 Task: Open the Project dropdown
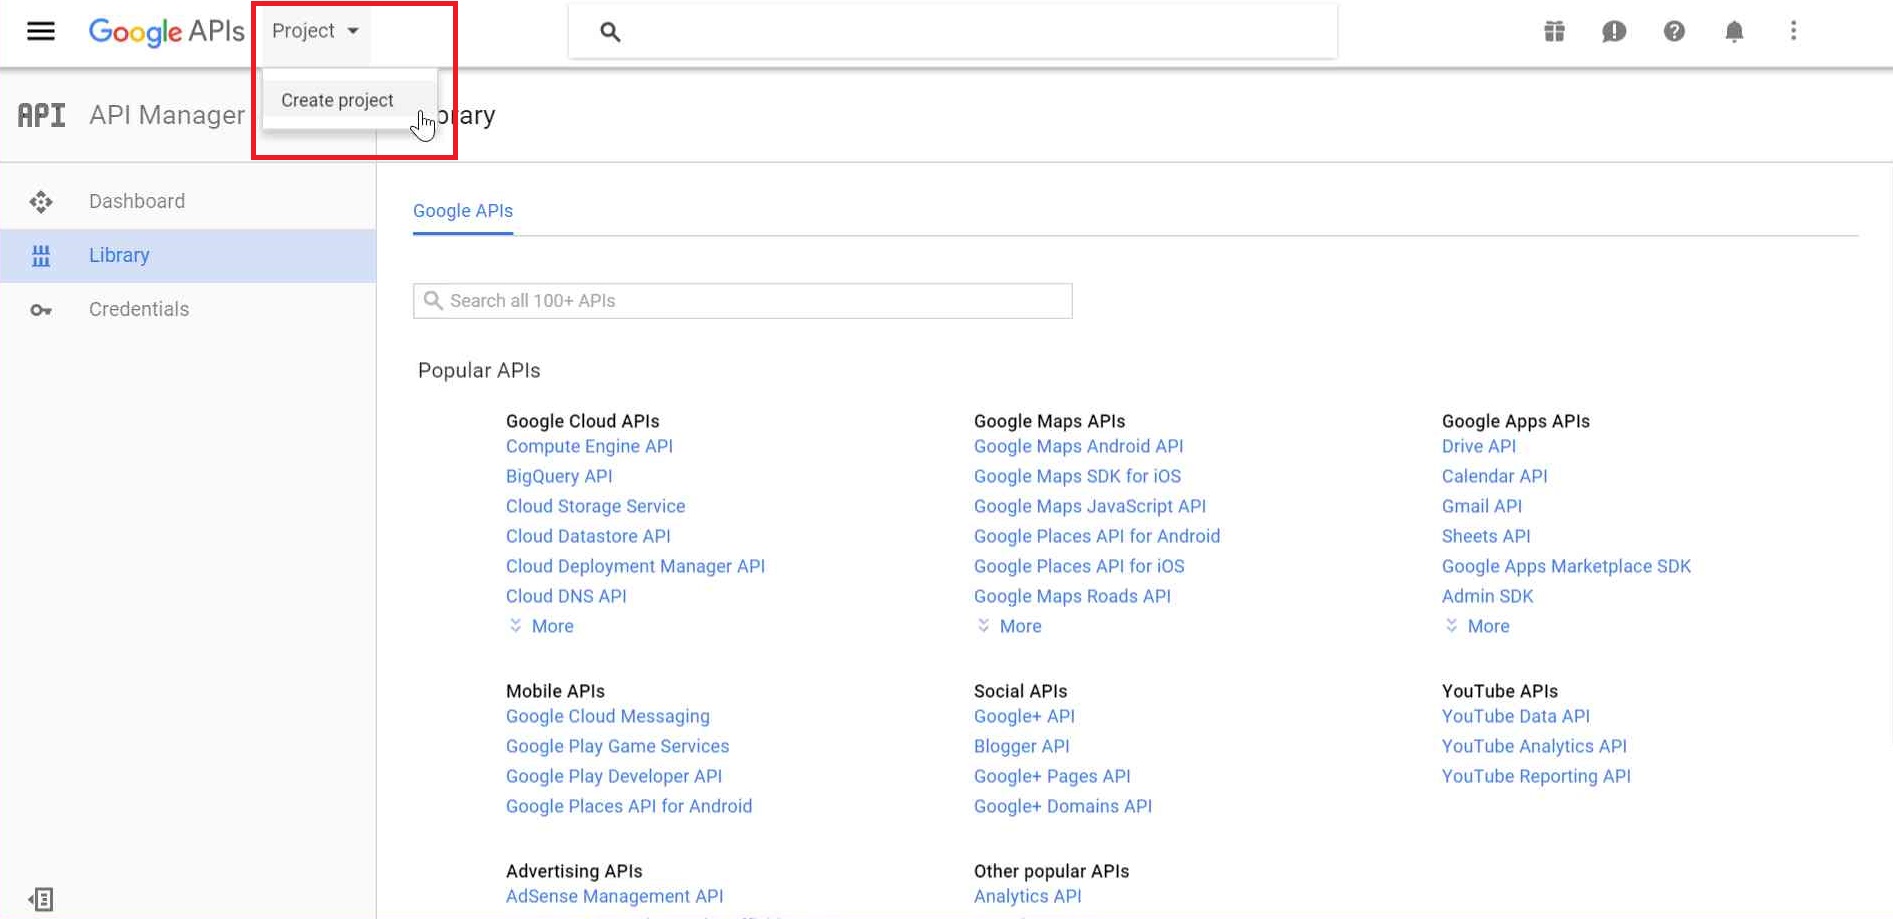pos(314,31)
